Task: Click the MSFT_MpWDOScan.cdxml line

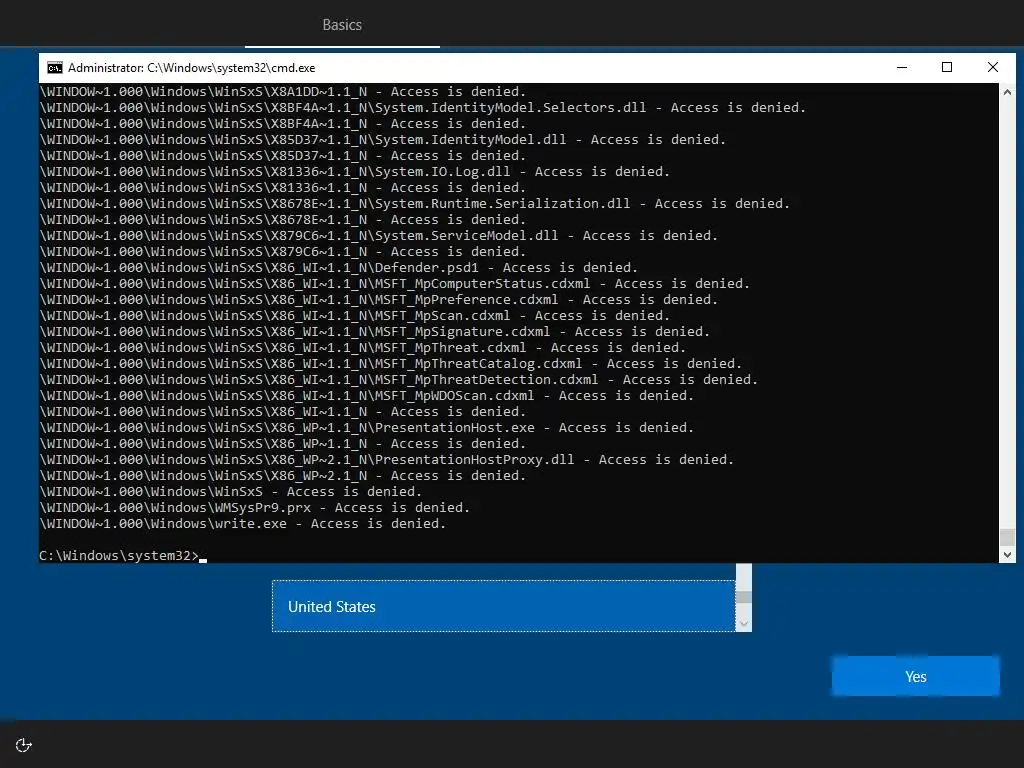Action: [366, 396]
